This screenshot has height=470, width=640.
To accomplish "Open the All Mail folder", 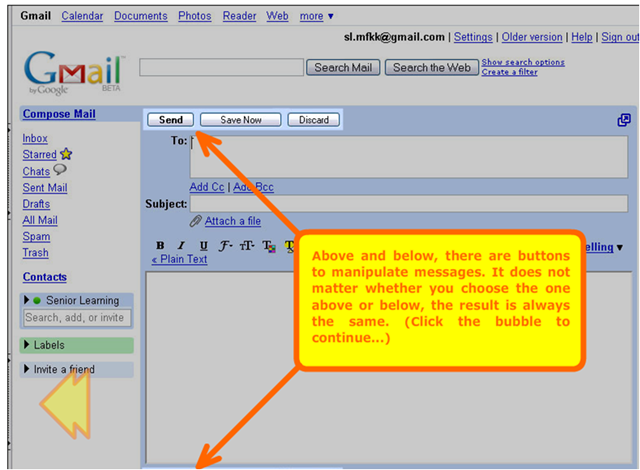I will pyautogui.click(x=40, y=220).
